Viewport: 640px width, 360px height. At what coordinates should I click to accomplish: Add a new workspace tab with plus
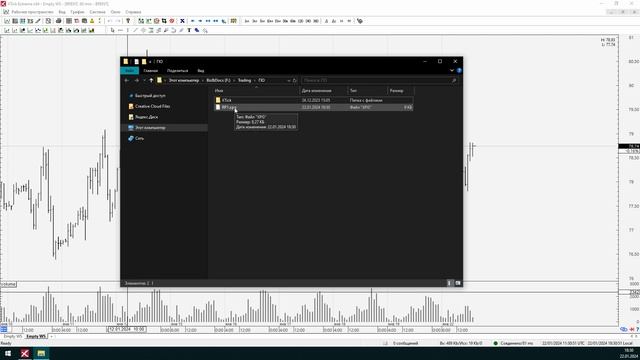51,336
